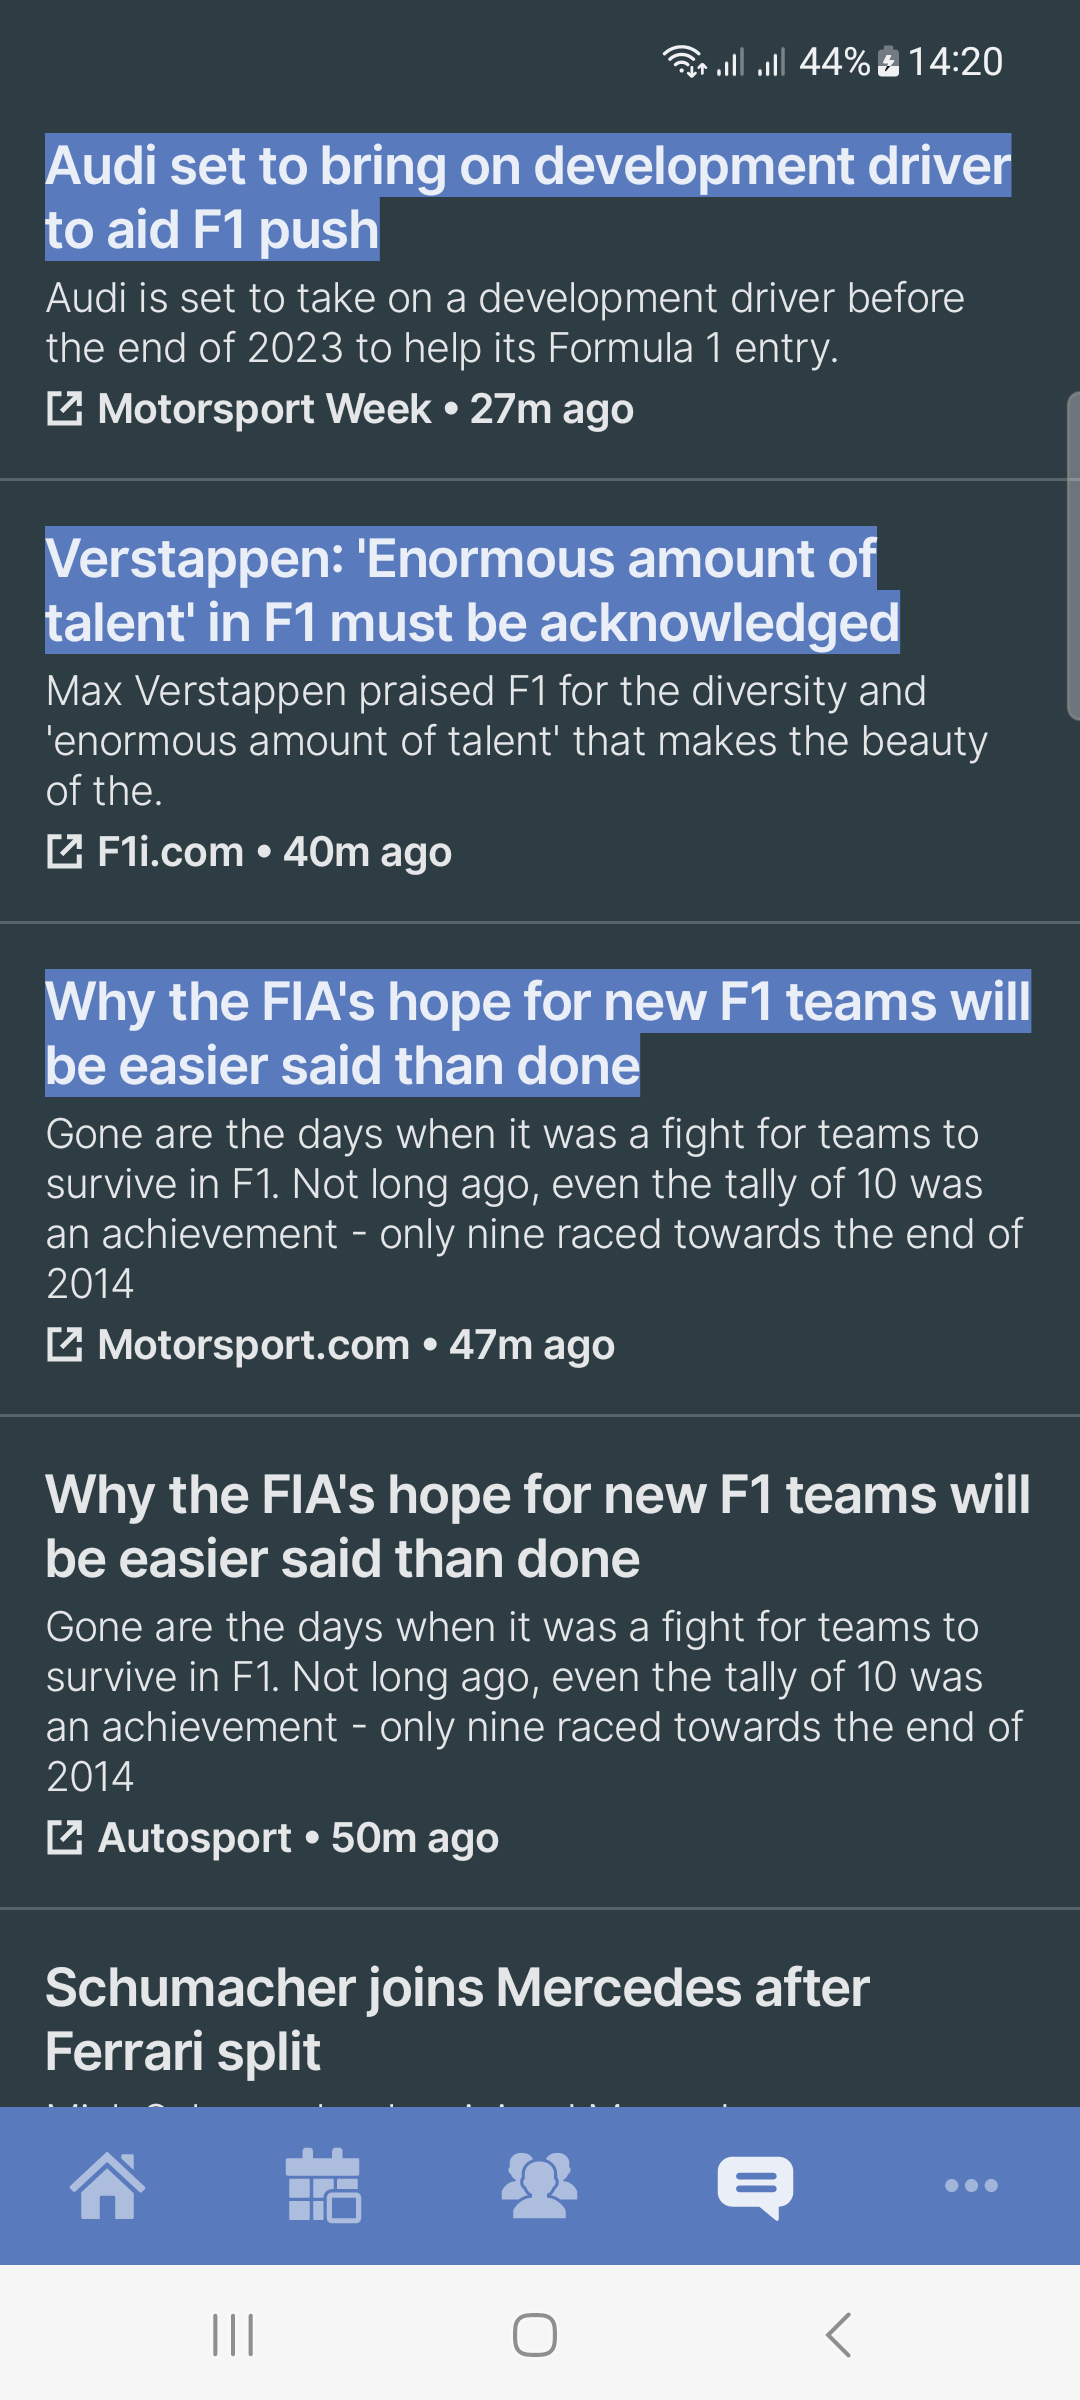Tap the Audi article summary text
The height and width of the screenshot is (2400, 1080).
click(505, 323)
